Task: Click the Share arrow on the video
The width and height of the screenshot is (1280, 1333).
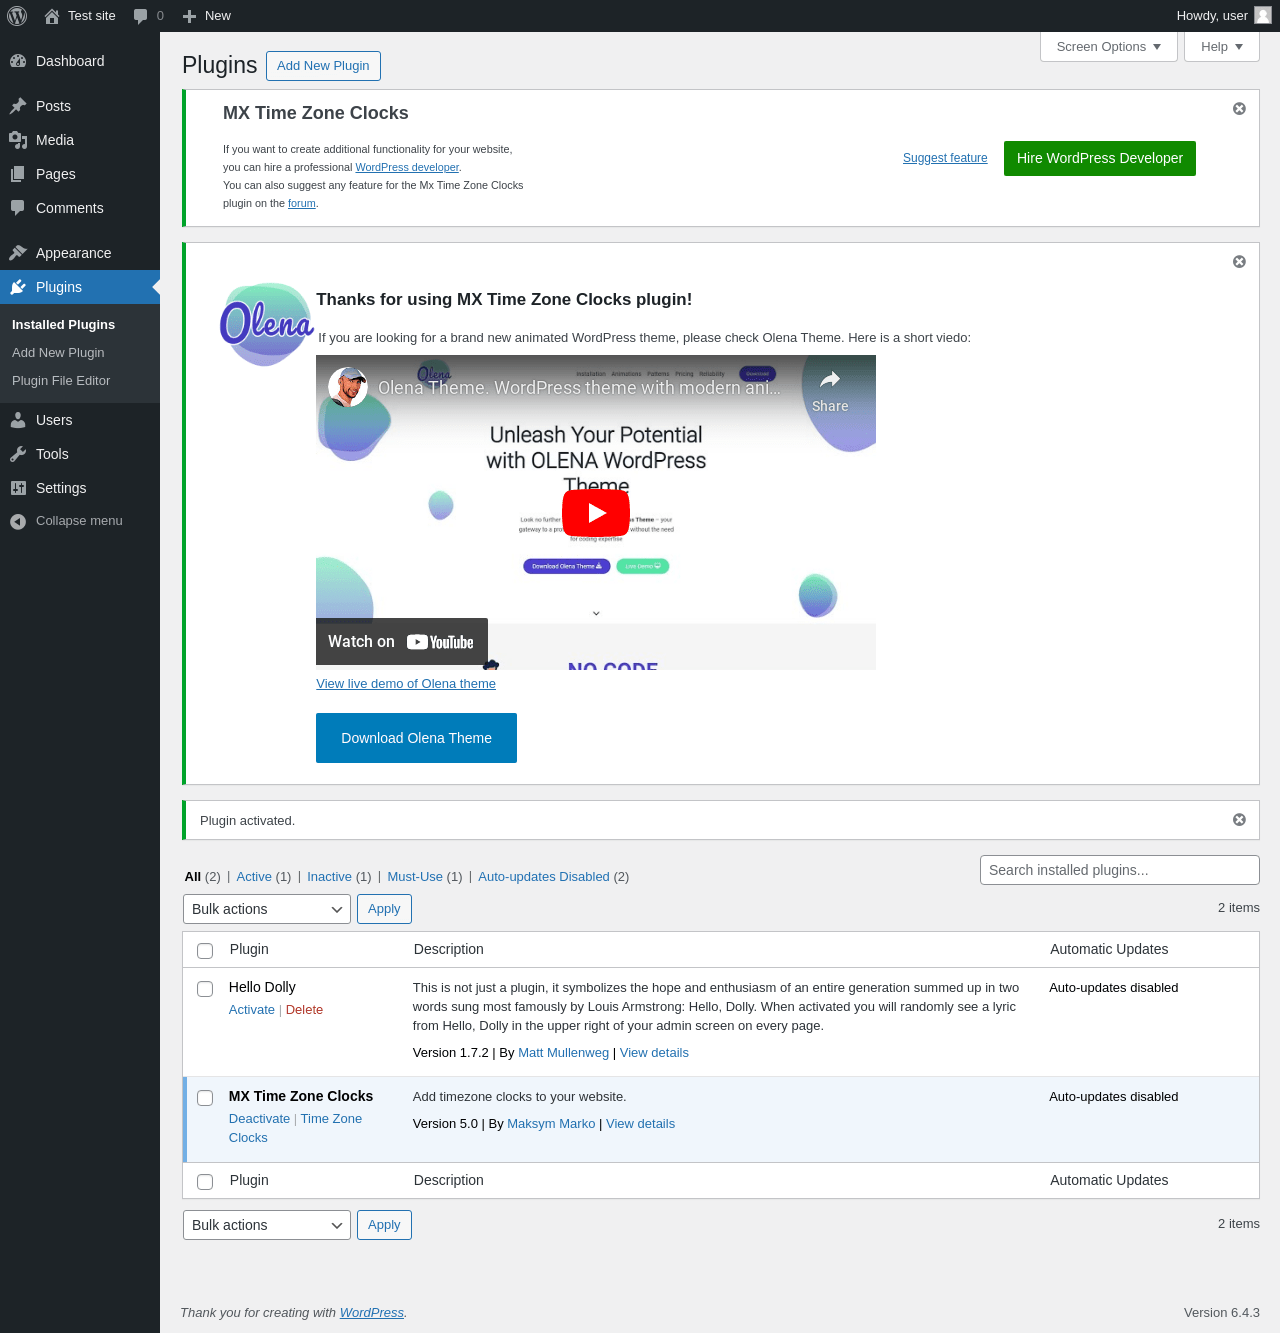Action: 830,380
